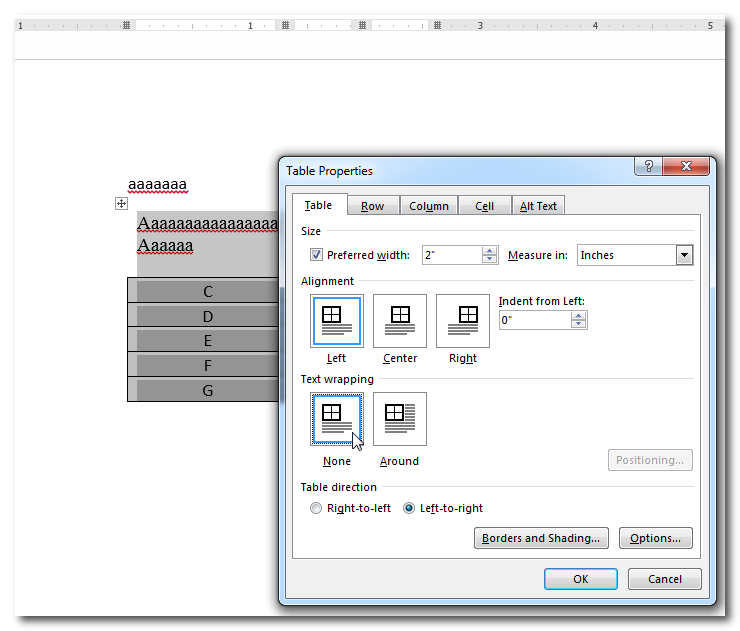Click into the Indent from Left field

pyautogui.click(x=534, y=320)
